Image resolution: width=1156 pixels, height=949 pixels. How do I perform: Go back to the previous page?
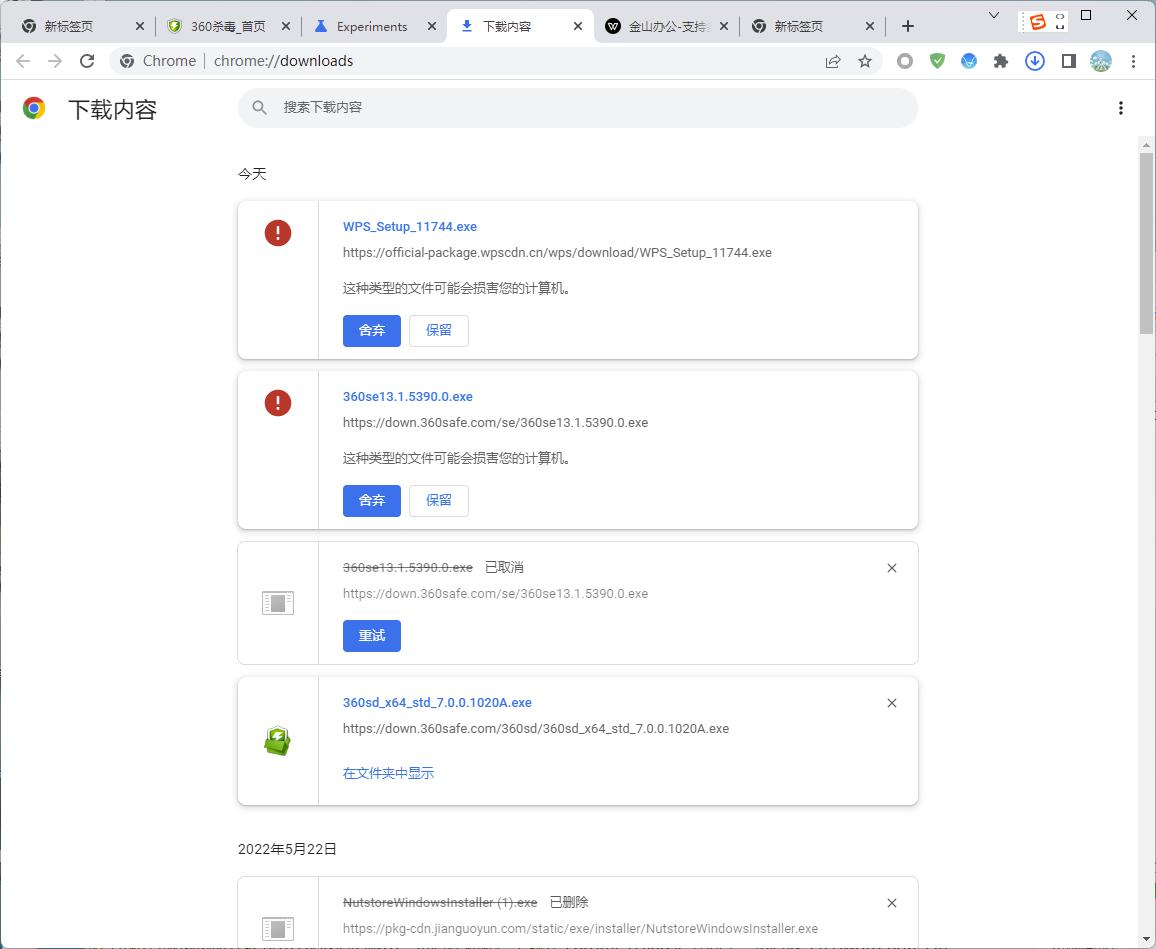pyautogui.click(x=23, y=61)
